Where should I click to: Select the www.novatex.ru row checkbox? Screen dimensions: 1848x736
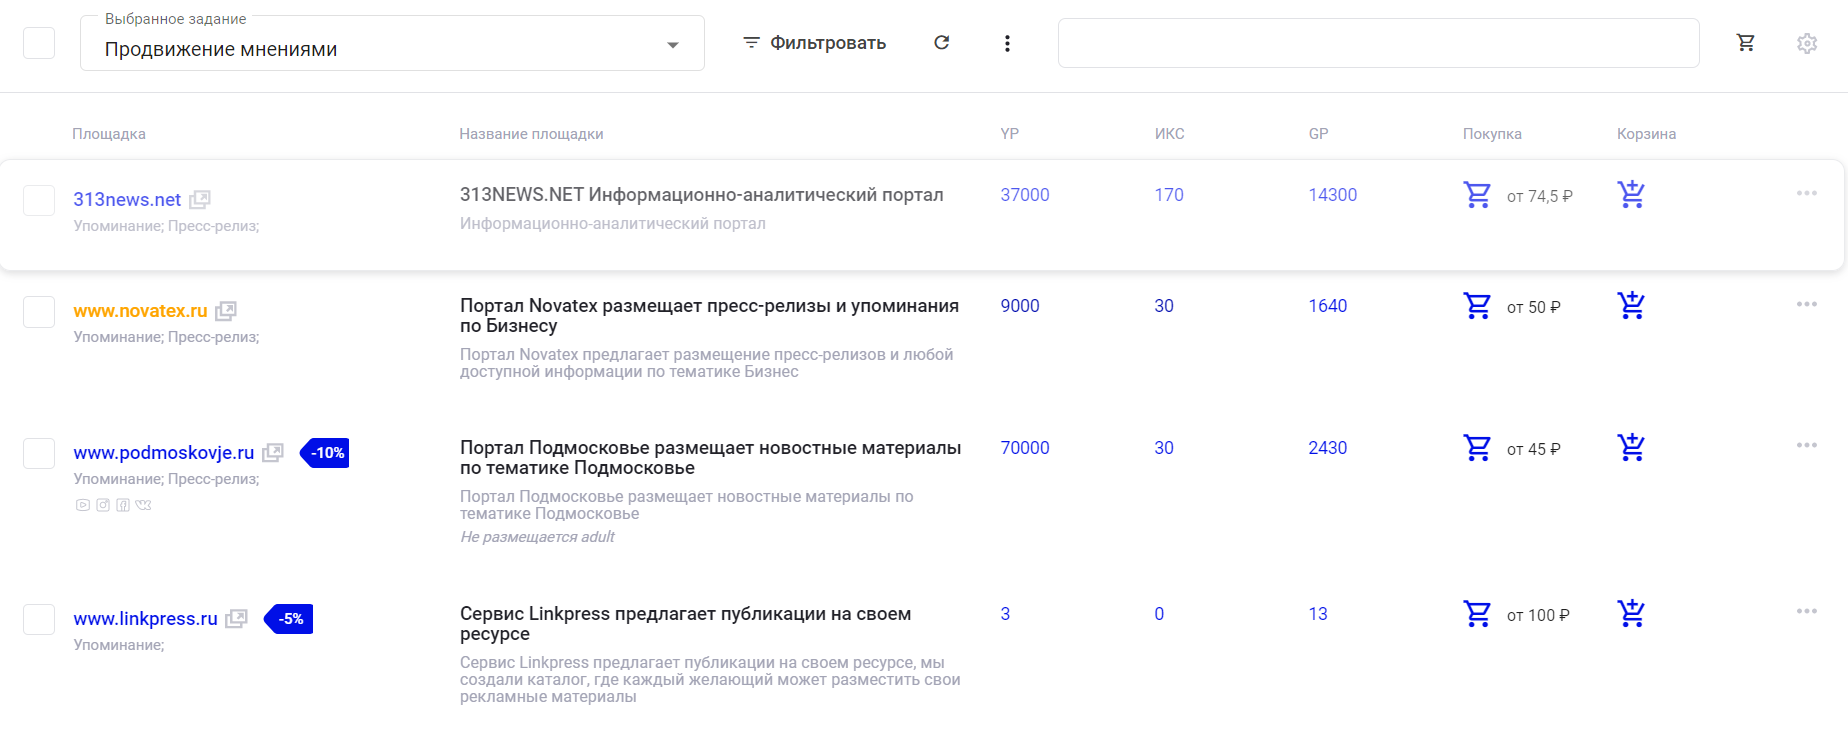point(39,312)
